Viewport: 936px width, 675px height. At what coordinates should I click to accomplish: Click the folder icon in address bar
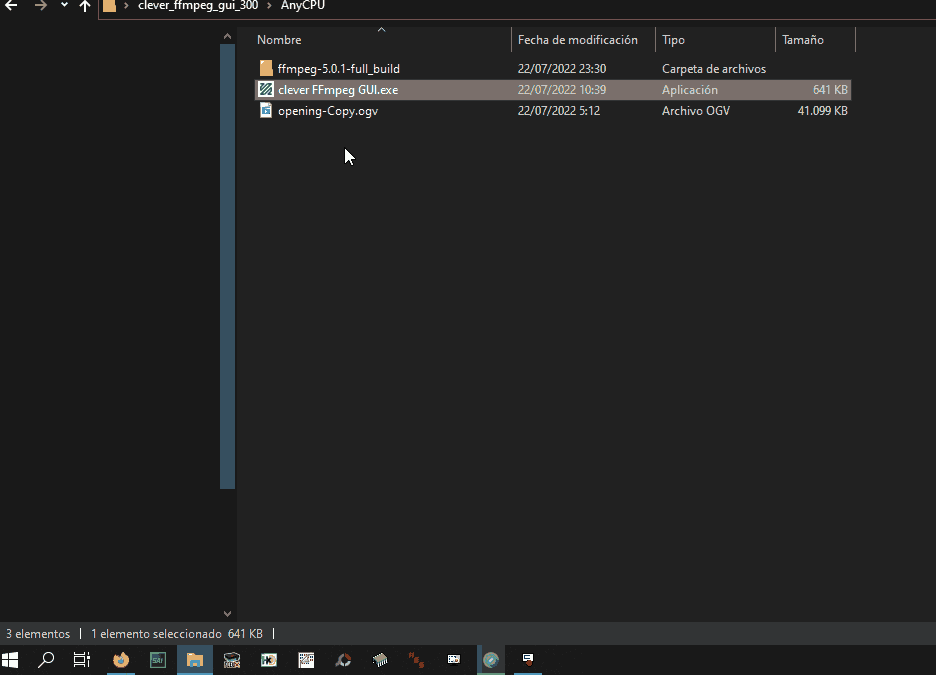pyautogui.click(x=109, y=6)
